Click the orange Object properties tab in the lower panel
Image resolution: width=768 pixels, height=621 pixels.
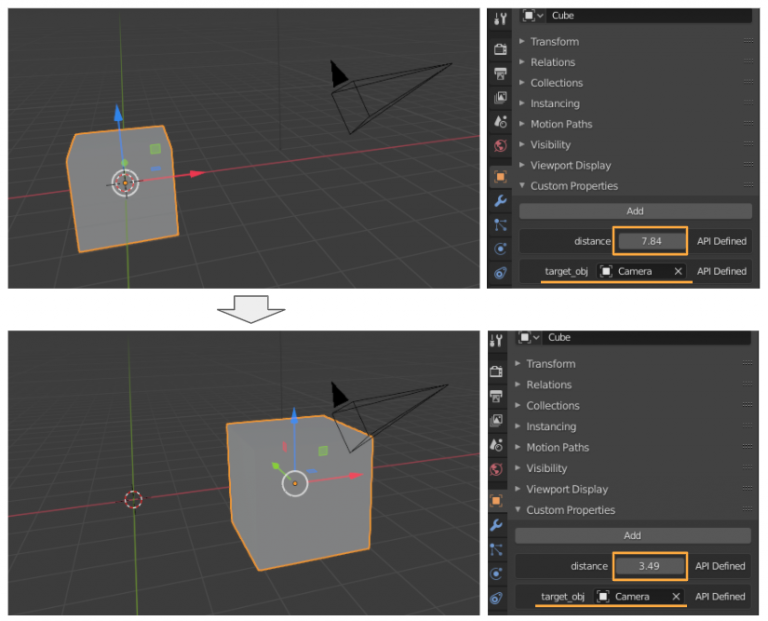(x=497, y=499)
